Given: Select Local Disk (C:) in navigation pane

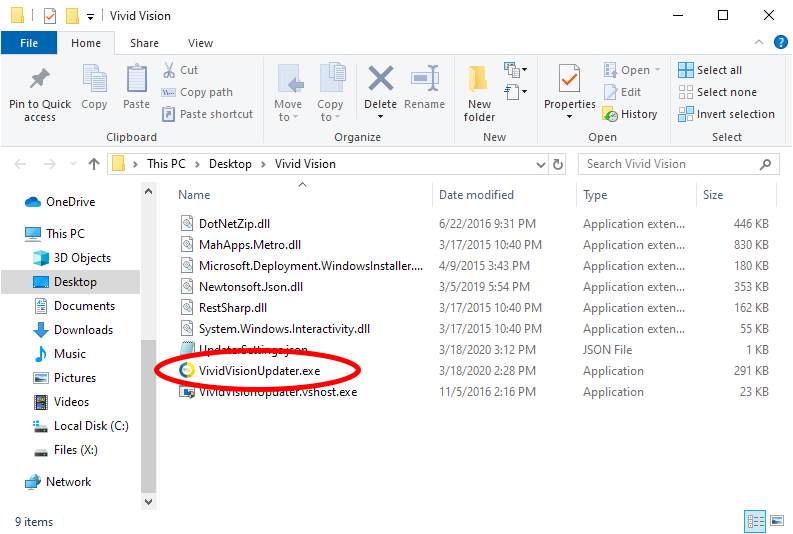Looking at the screenshot, I should tap(81, 426).
